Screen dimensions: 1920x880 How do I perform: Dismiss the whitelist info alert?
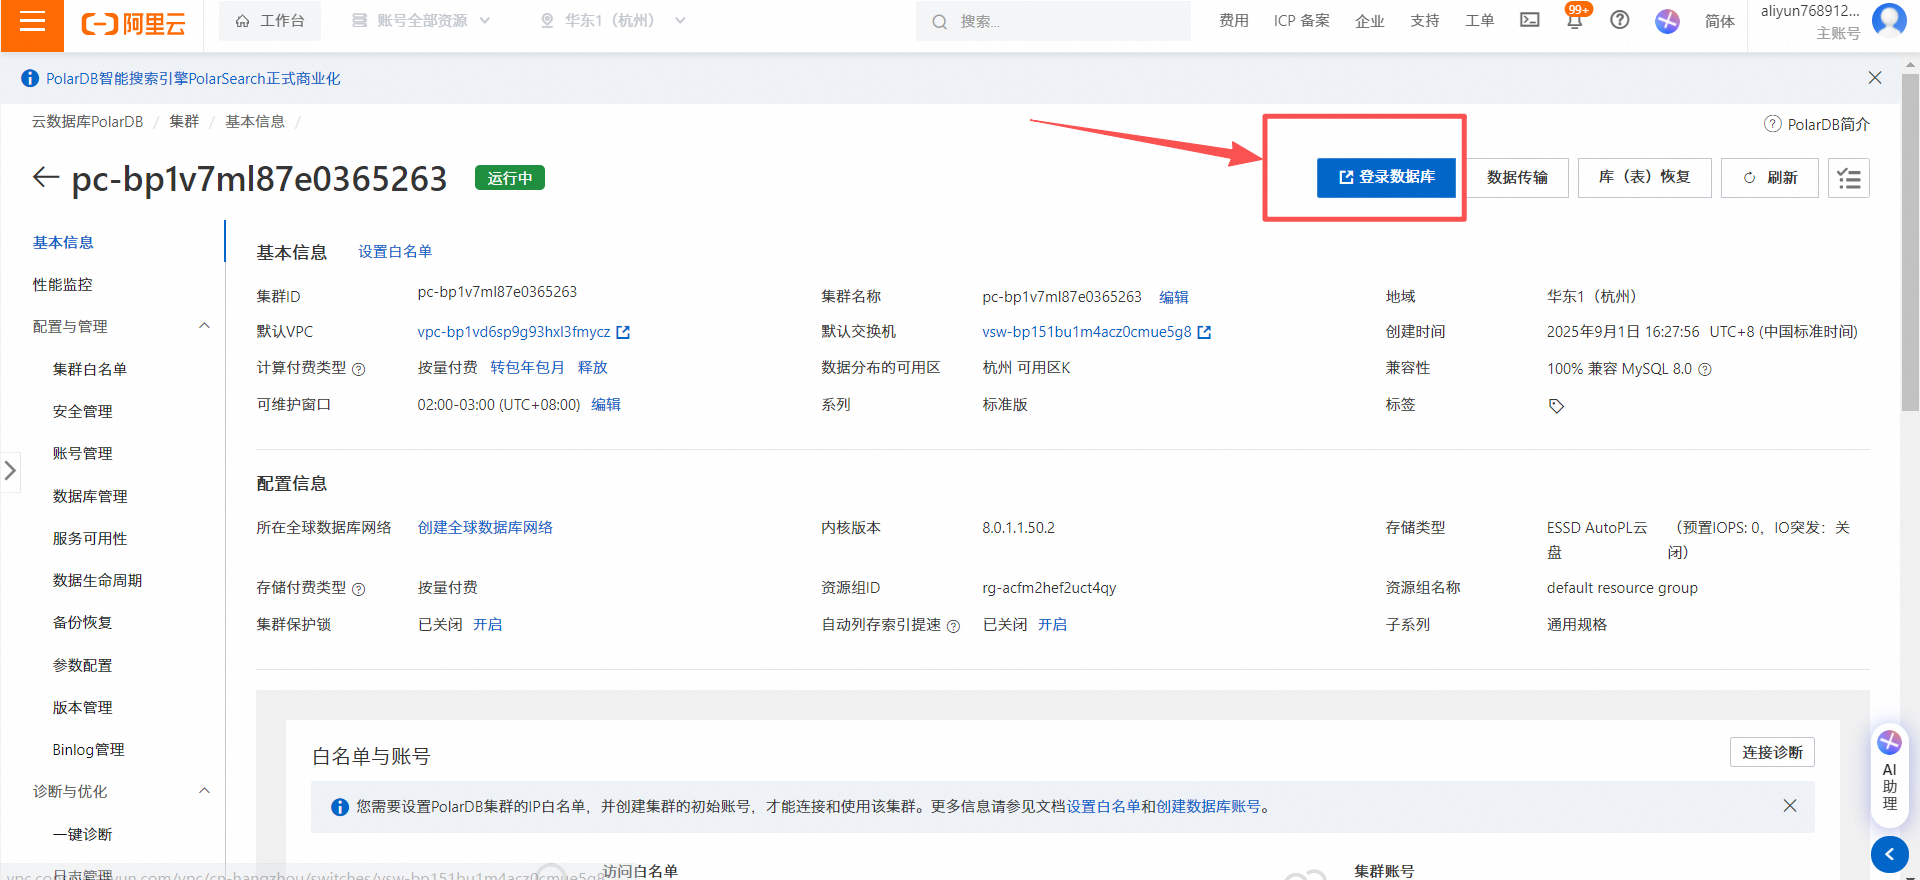click(x=1790, y=806)
